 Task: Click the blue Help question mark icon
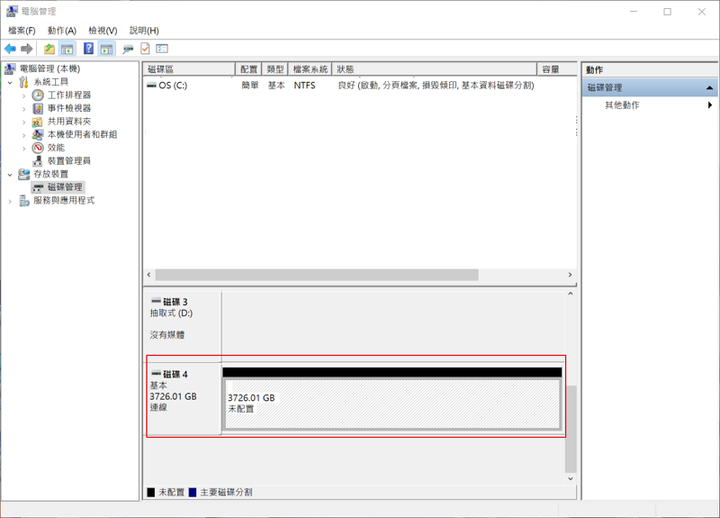pos(89,48)
